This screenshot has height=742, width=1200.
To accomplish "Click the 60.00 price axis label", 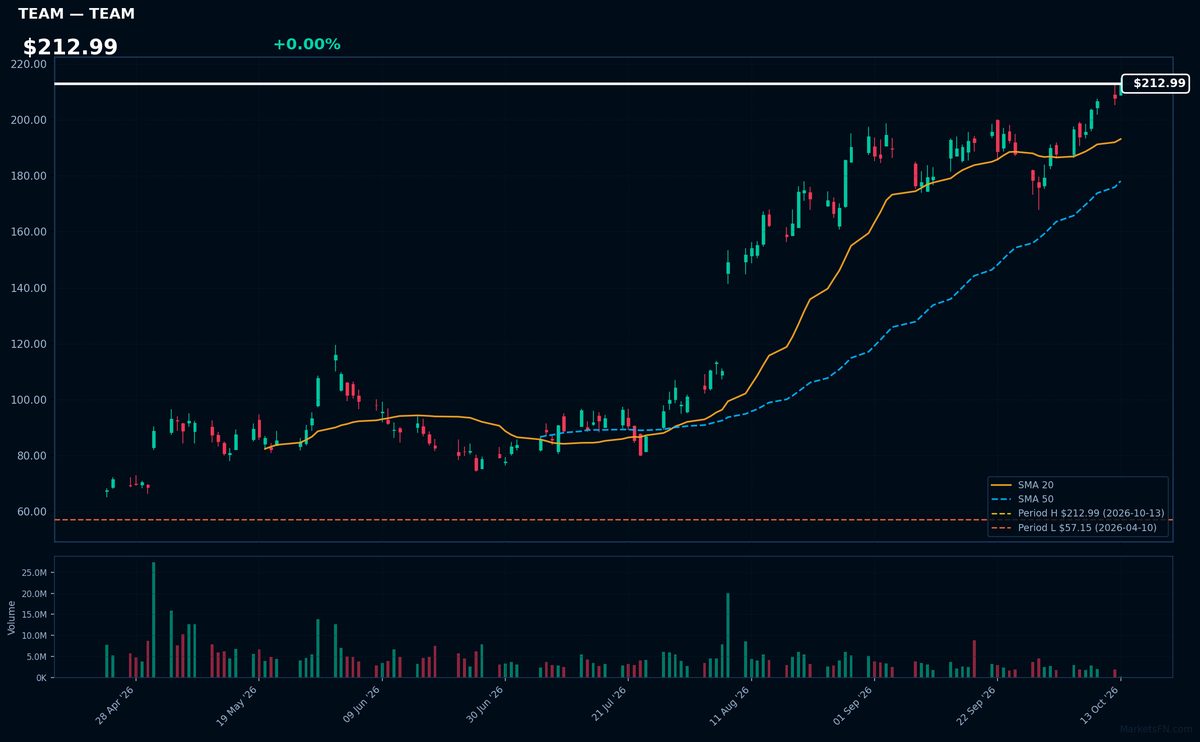I will point(32,512).
